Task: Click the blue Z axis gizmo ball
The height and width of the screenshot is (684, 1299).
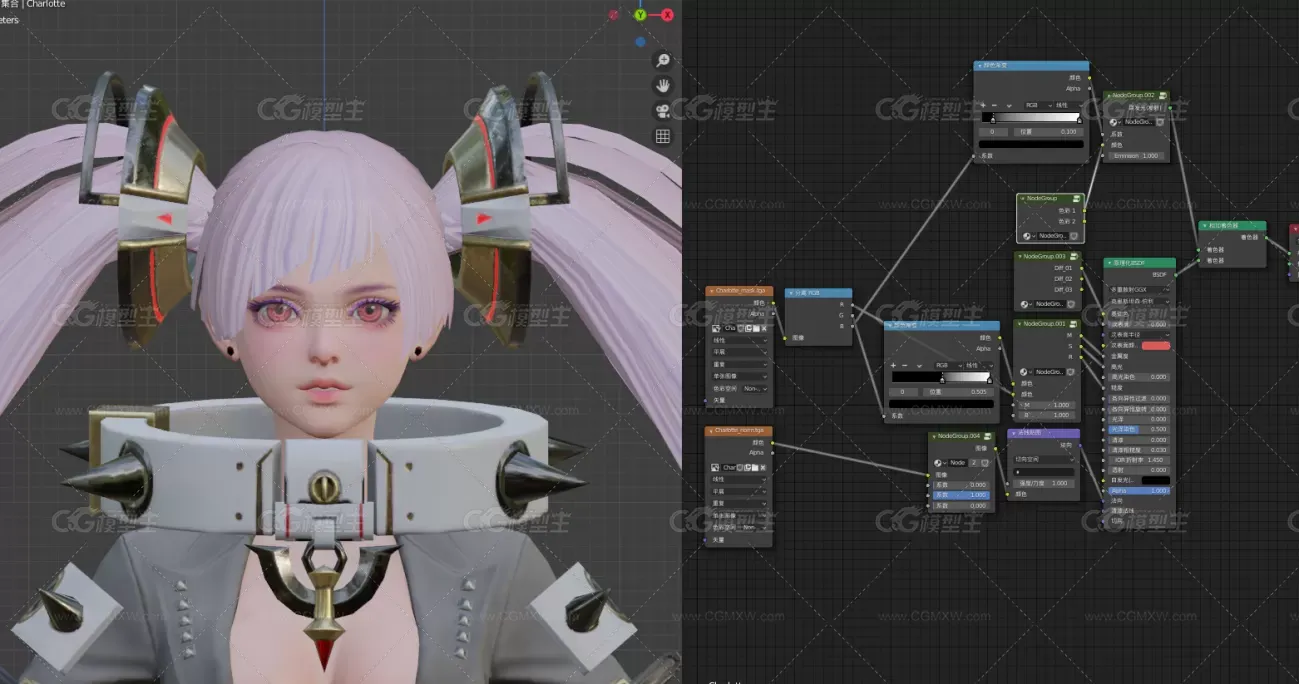Action: [x=640, y=43]
